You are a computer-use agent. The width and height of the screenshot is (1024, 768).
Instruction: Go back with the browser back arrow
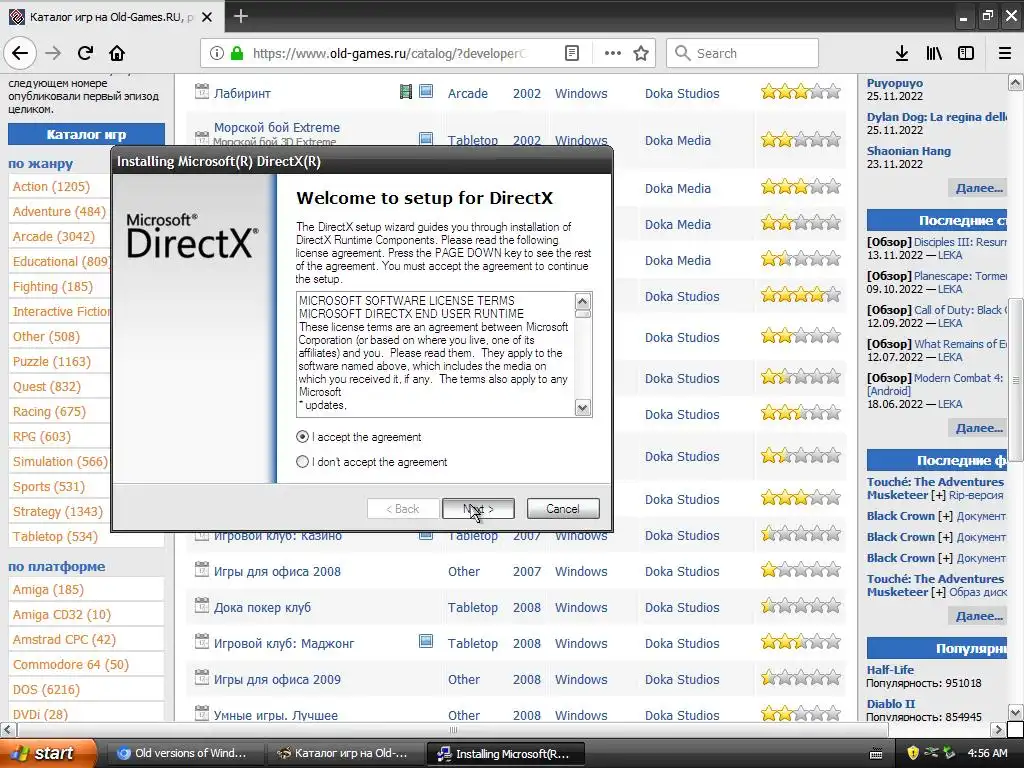[20, 53]
